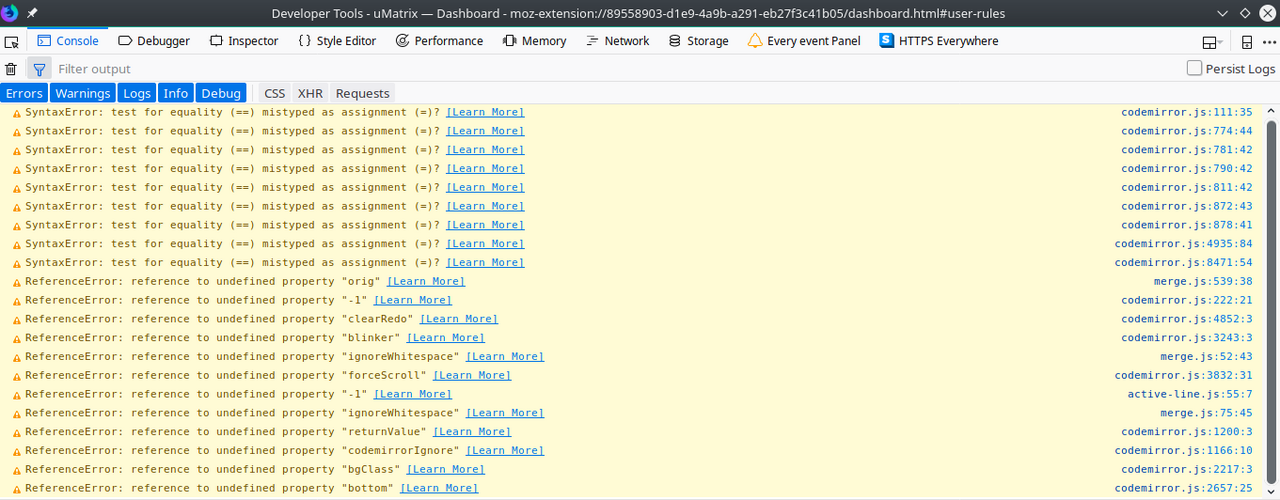Viewport: 1280px width, 500px height.
Task: Enable the Requests filter
Action: [x=363, y=93]
